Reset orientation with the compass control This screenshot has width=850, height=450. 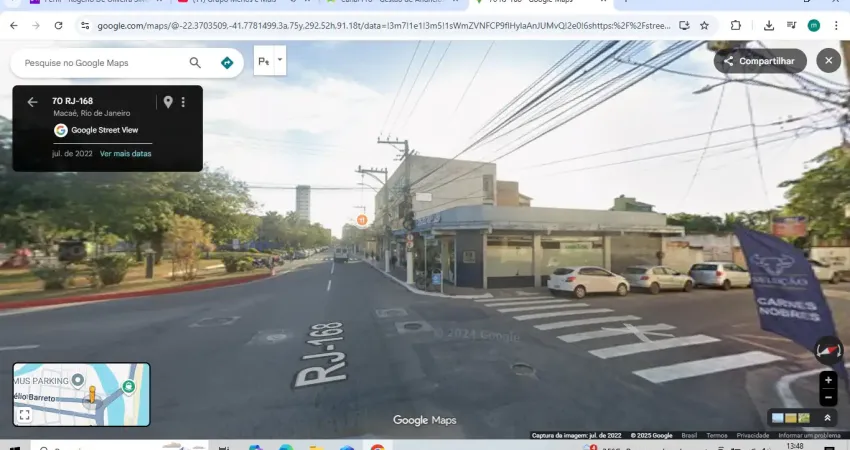pyautogui.click(x=829, y=351)
